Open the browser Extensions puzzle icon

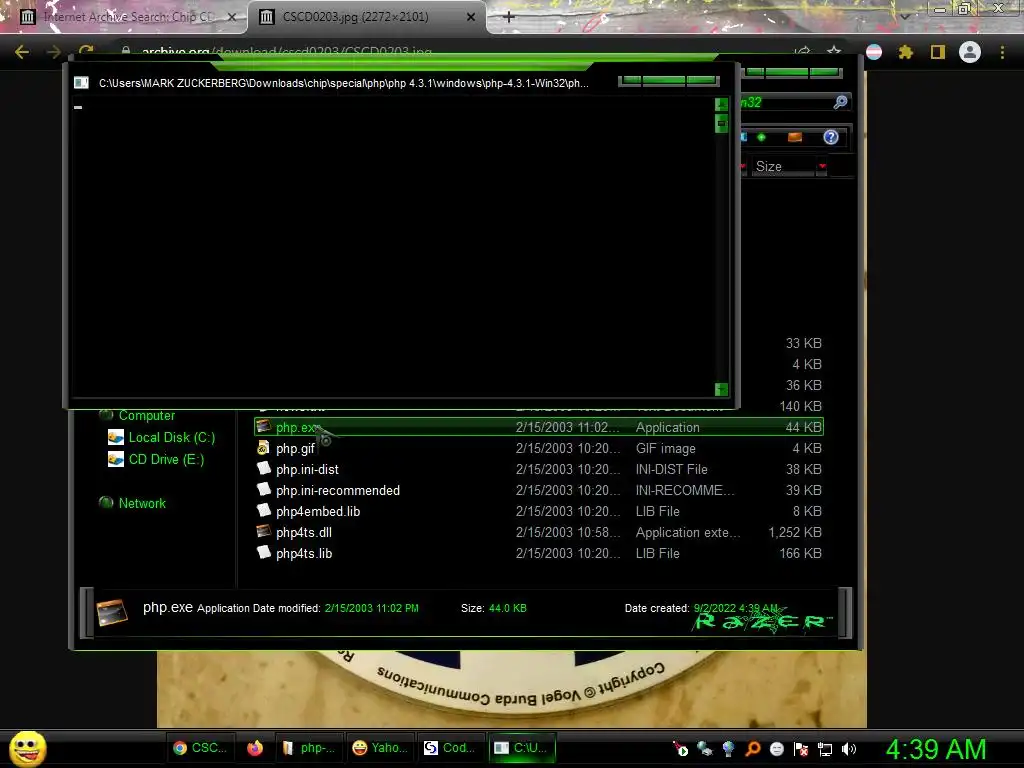[905, 52]
